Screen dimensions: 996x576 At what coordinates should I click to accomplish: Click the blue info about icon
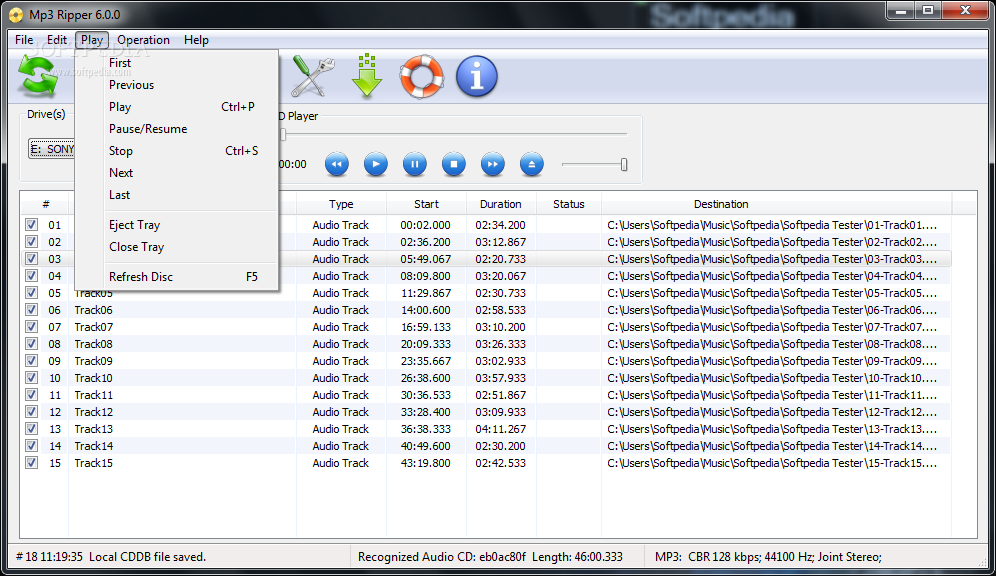476,76
